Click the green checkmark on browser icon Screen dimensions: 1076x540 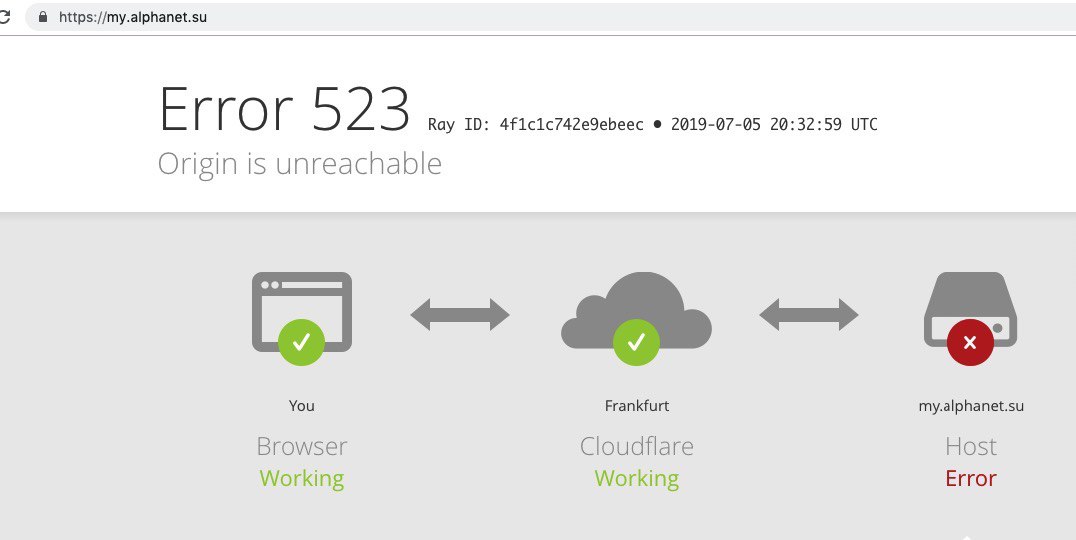point(301,343)
